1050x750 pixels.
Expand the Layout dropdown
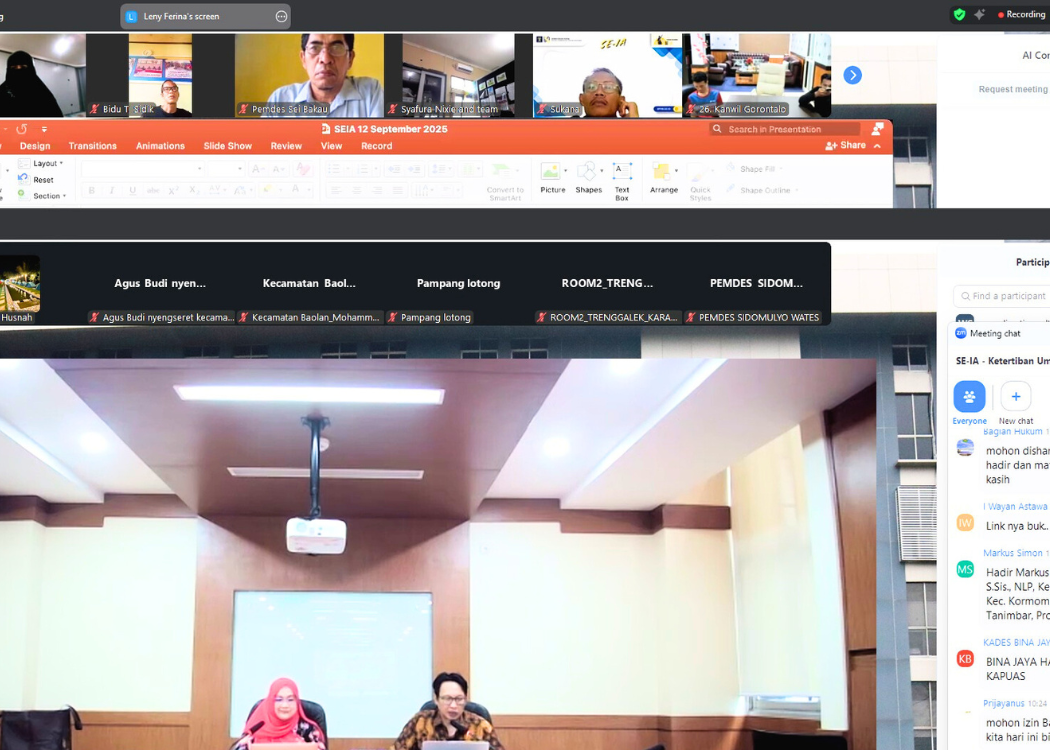47,163
